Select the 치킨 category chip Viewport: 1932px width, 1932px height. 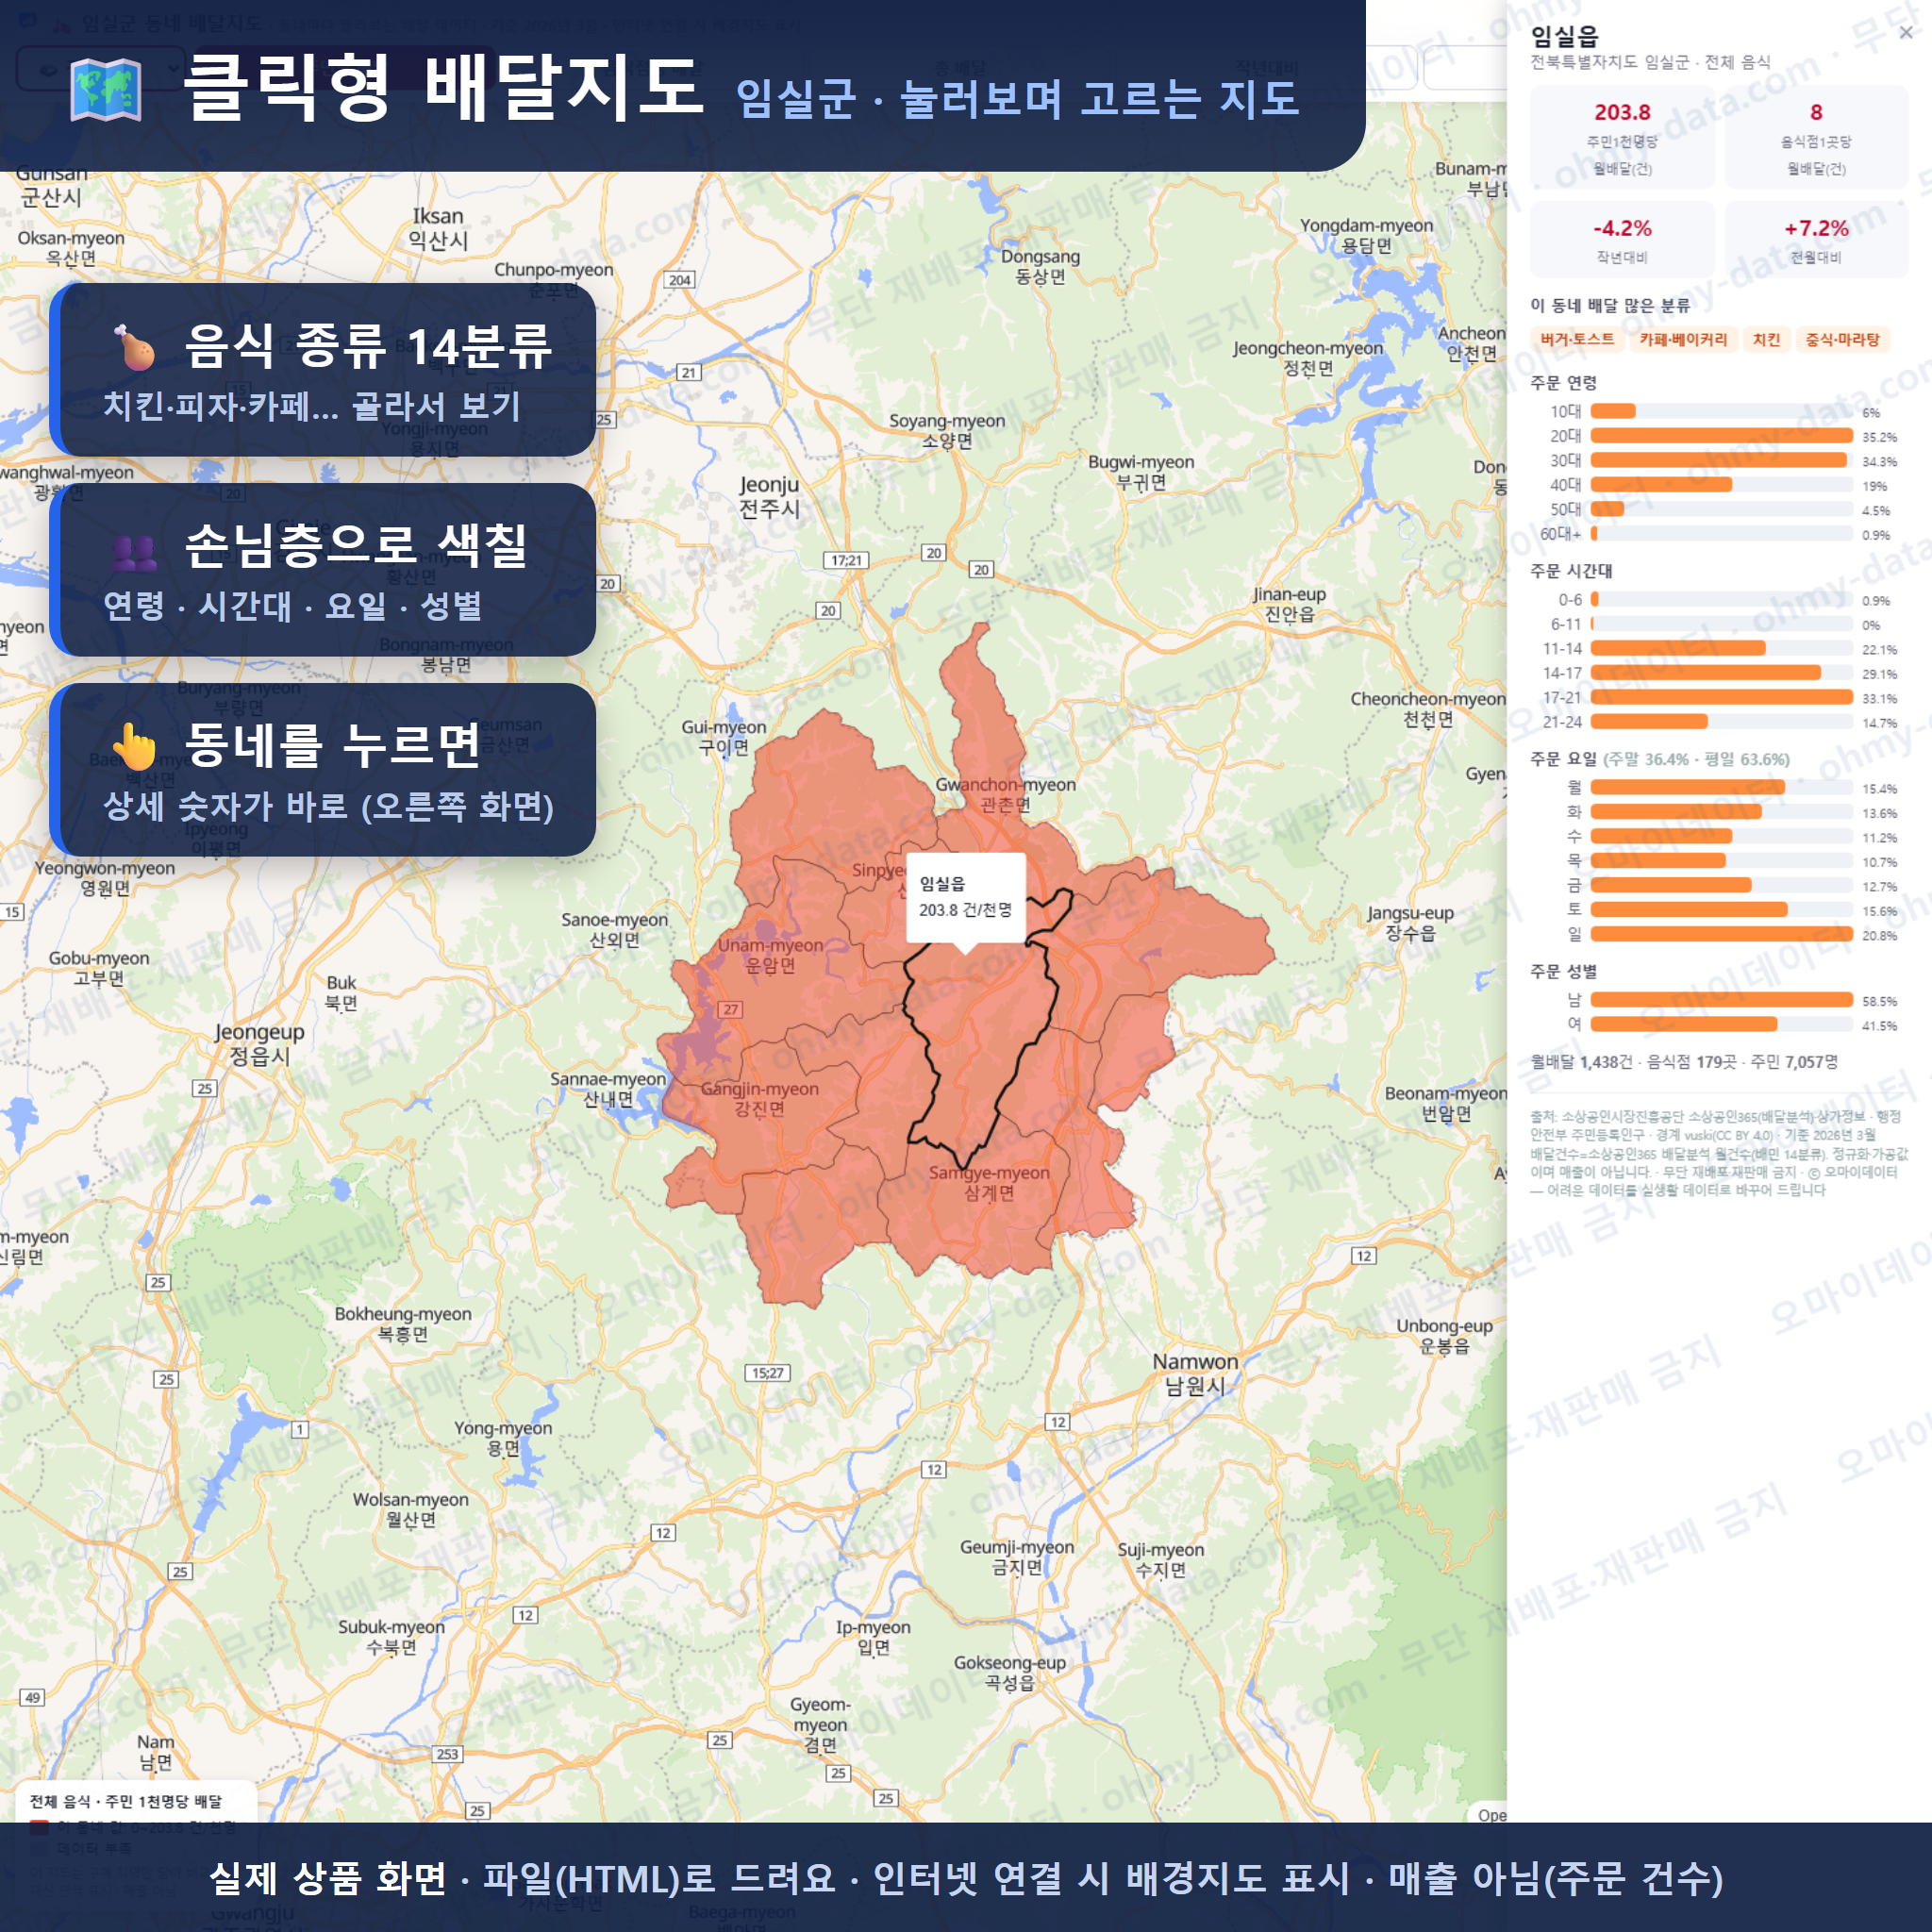tap(1766, 340)
